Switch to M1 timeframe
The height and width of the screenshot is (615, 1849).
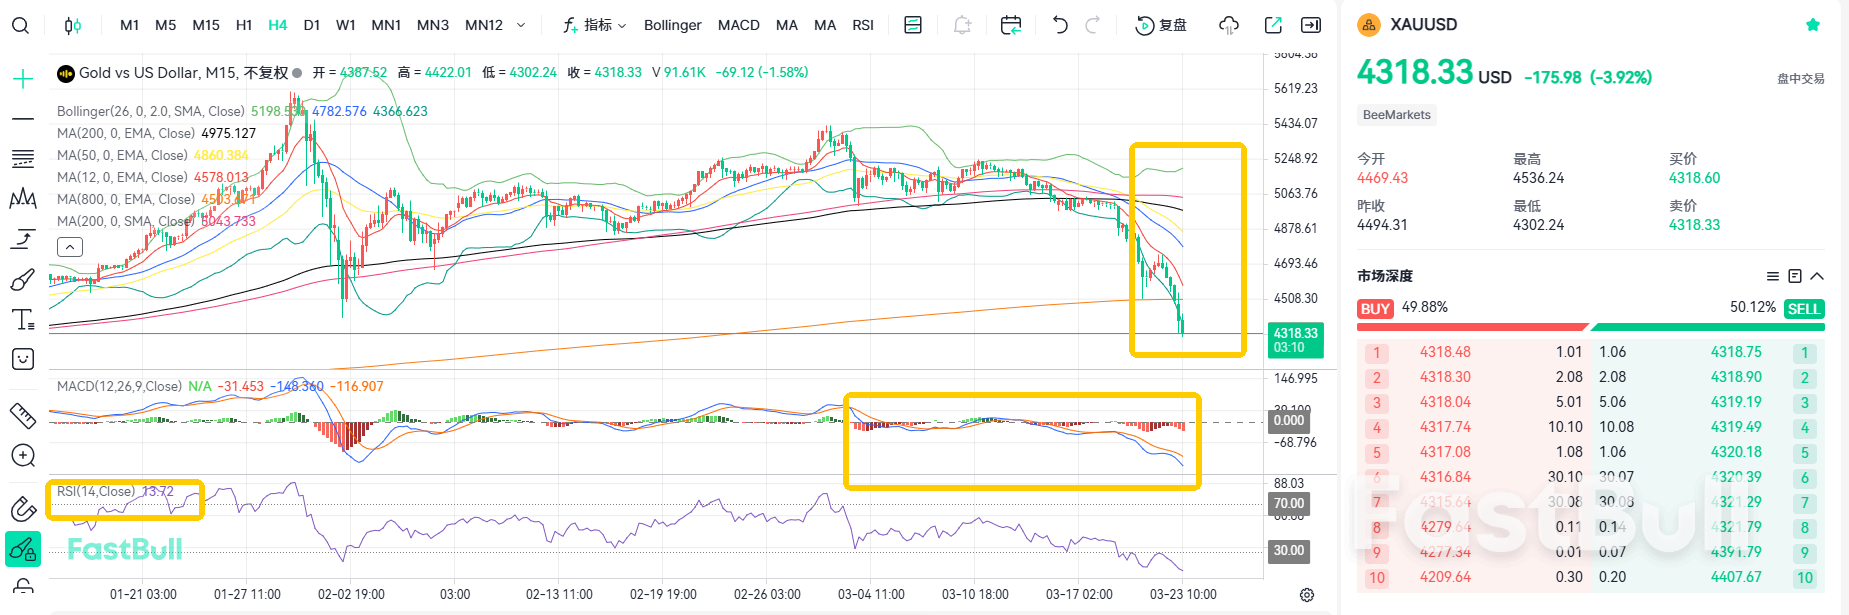[130, 25]
